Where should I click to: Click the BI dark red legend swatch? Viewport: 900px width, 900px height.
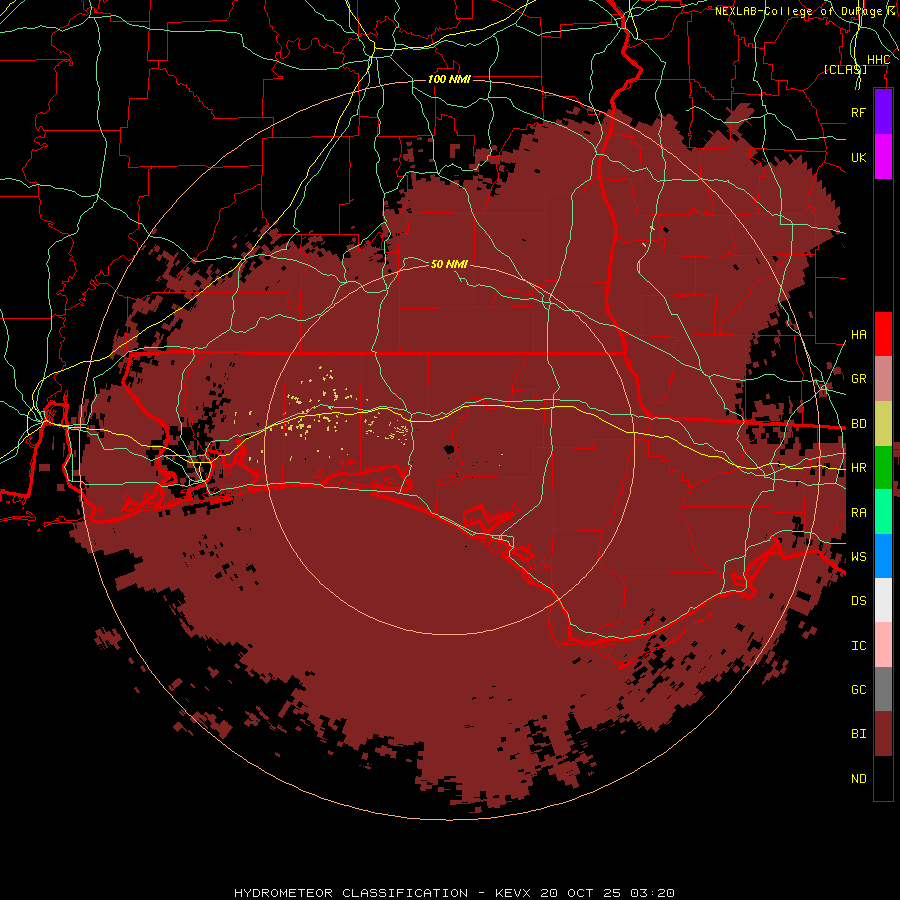pyautogui.click(x=883, y=734)
